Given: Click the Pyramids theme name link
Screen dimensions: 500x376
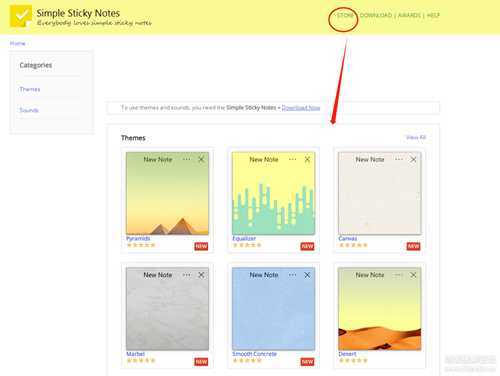Looking at the screenshot, I should [138, 238].
